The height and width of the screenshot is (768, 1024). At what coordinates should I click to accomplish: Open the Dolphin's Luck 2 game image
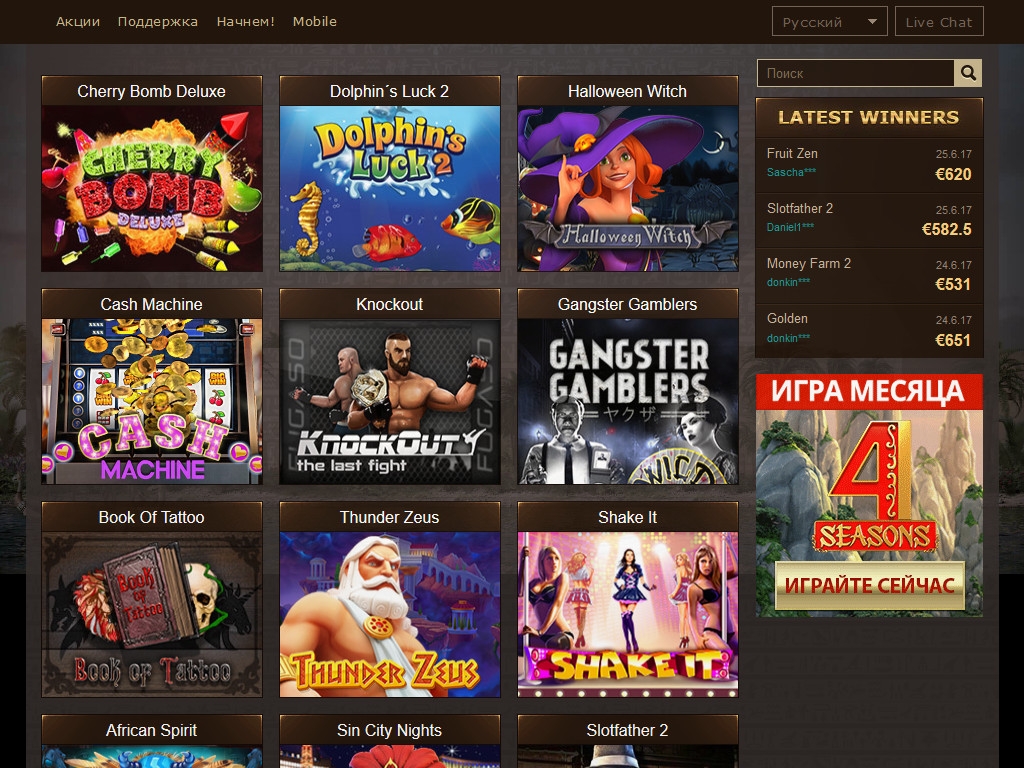click(390, 188)
